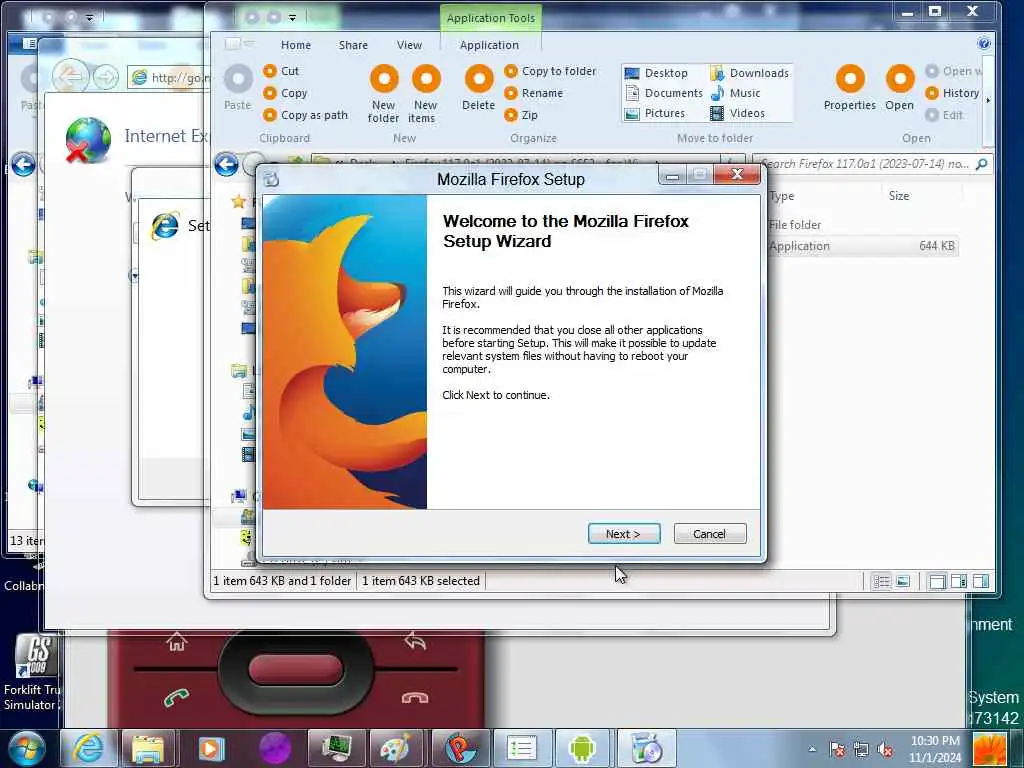The image size is (1024, 768).
Task: Switch to details view in status bar
Action: click(x=882, y=581)
